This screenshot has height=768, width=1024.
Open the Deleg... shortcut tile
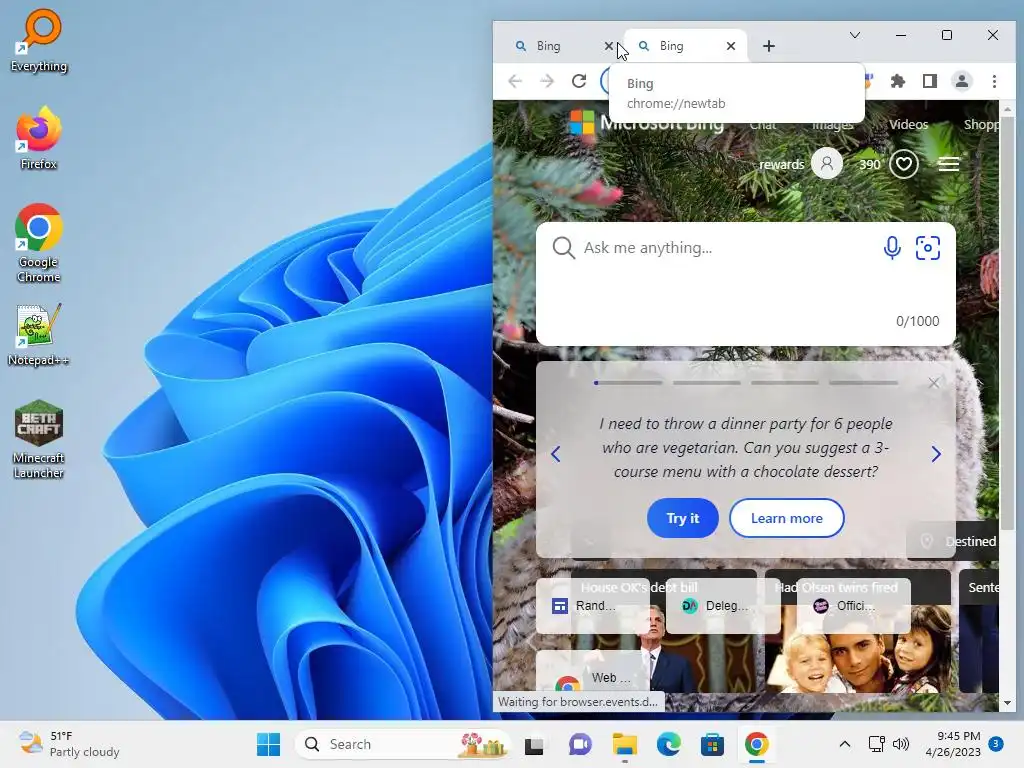(724, 605)
